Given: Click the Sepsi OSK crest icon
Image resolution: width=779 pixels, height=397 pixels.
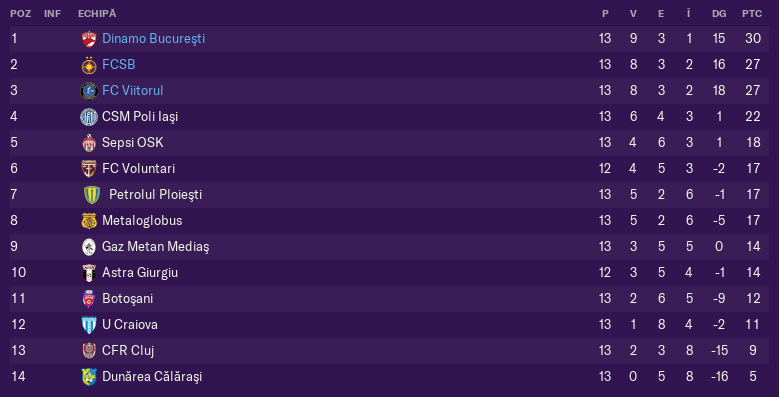Looking at the screenshot, I should point(89,143).
